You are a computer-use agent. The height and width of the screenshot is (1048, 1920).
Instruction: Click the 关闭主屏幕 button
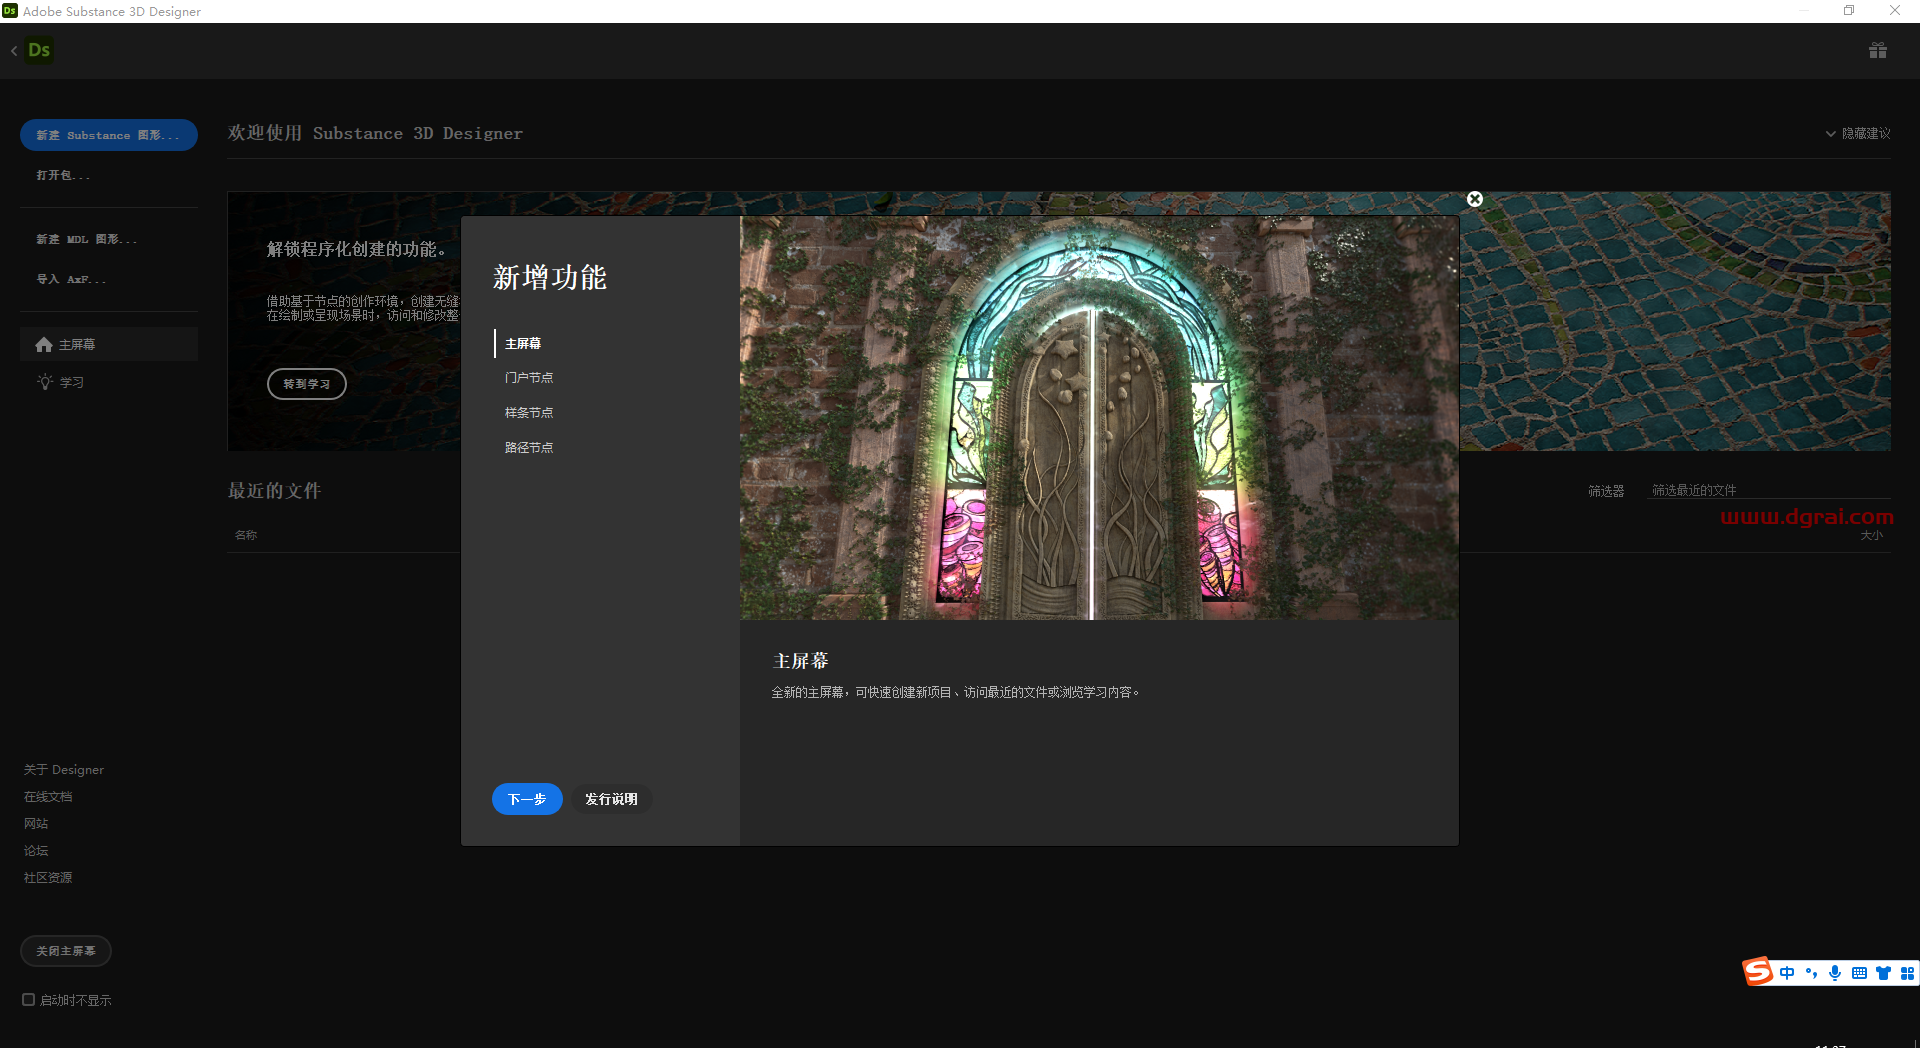[x=66, y=951]
